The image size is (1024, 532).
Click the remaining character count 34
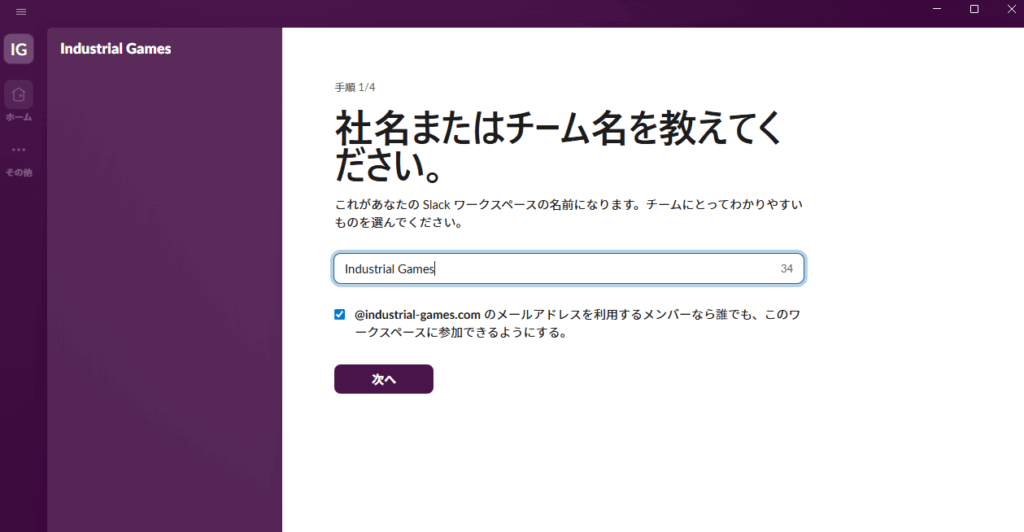click(x=786, y=269)
